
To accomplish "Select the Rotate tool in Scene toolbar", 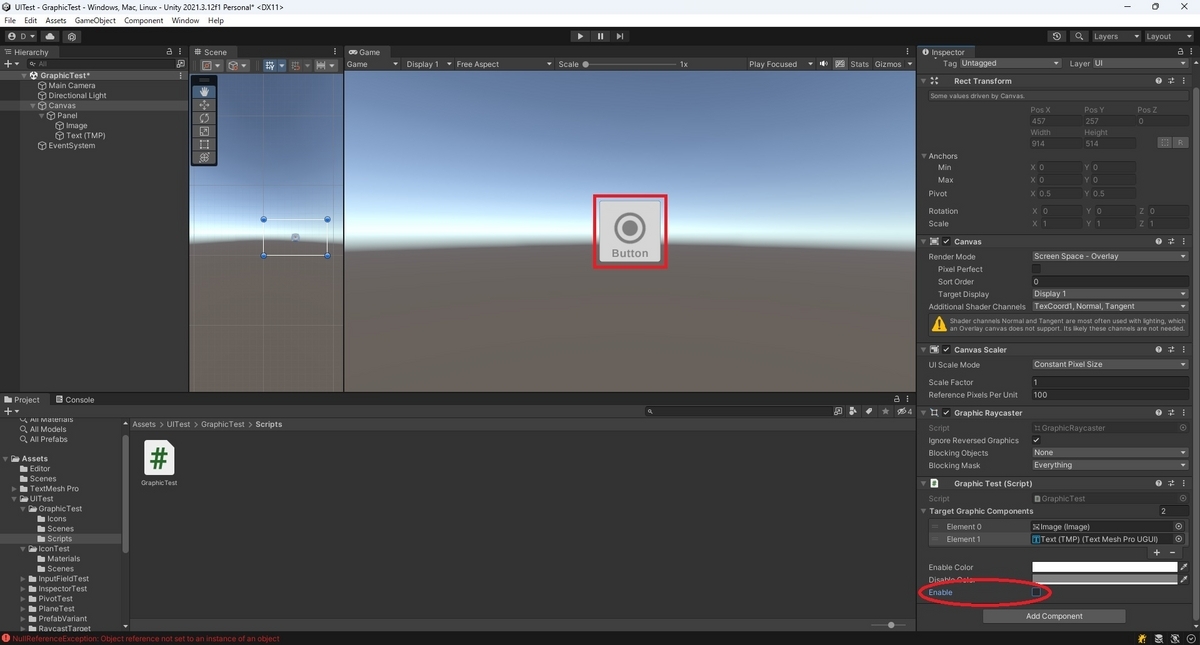I will point(204,118).
